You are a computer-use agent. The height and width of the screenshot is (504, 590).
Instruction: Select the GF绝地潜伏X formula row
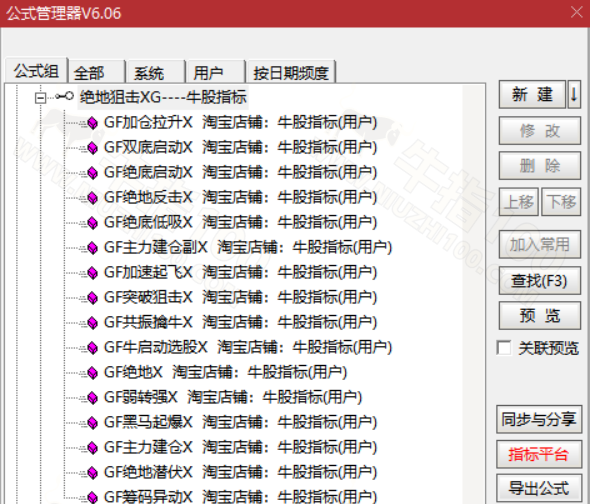pyautogui.click(x=240, y=472)
